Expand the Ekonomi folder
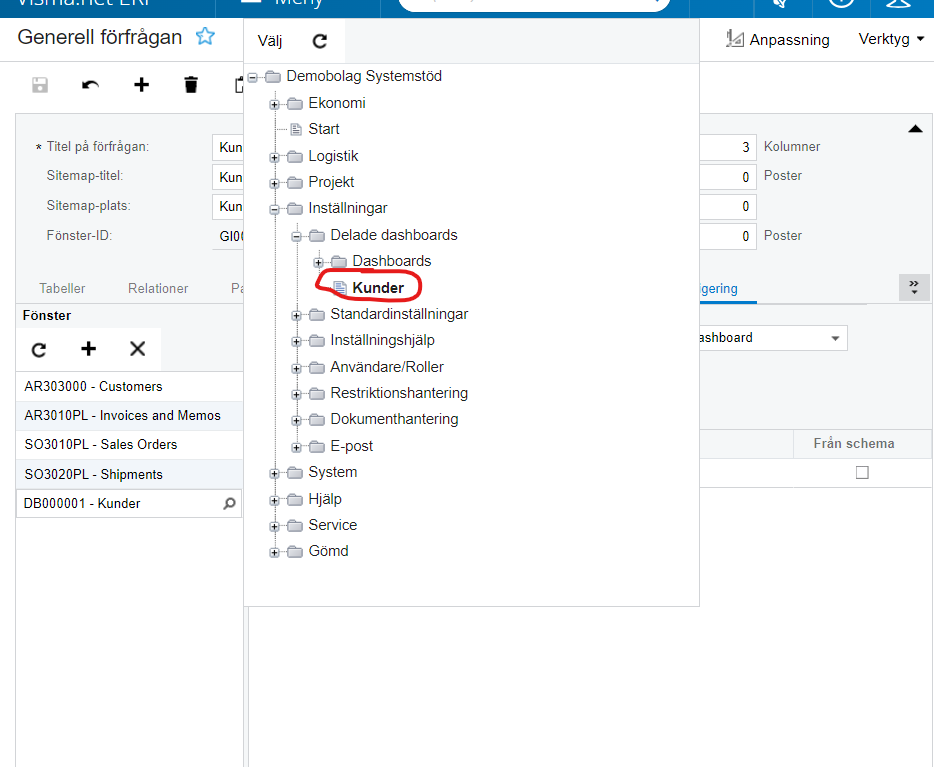934x767 pixels. click(x=274, y=105)
